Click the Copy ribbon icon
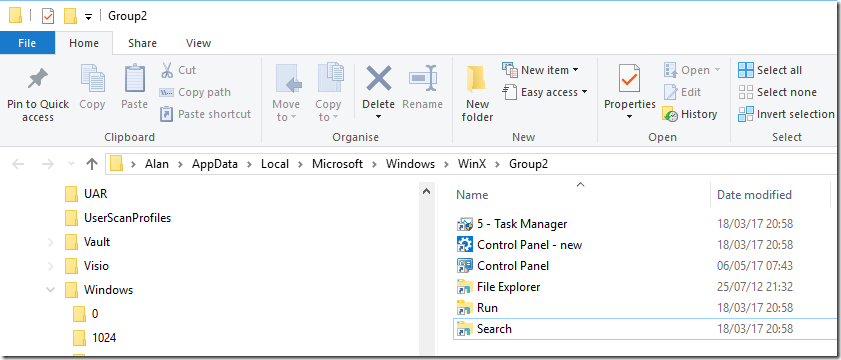Screen dimensions: 841x360 [x=92, y=79]
